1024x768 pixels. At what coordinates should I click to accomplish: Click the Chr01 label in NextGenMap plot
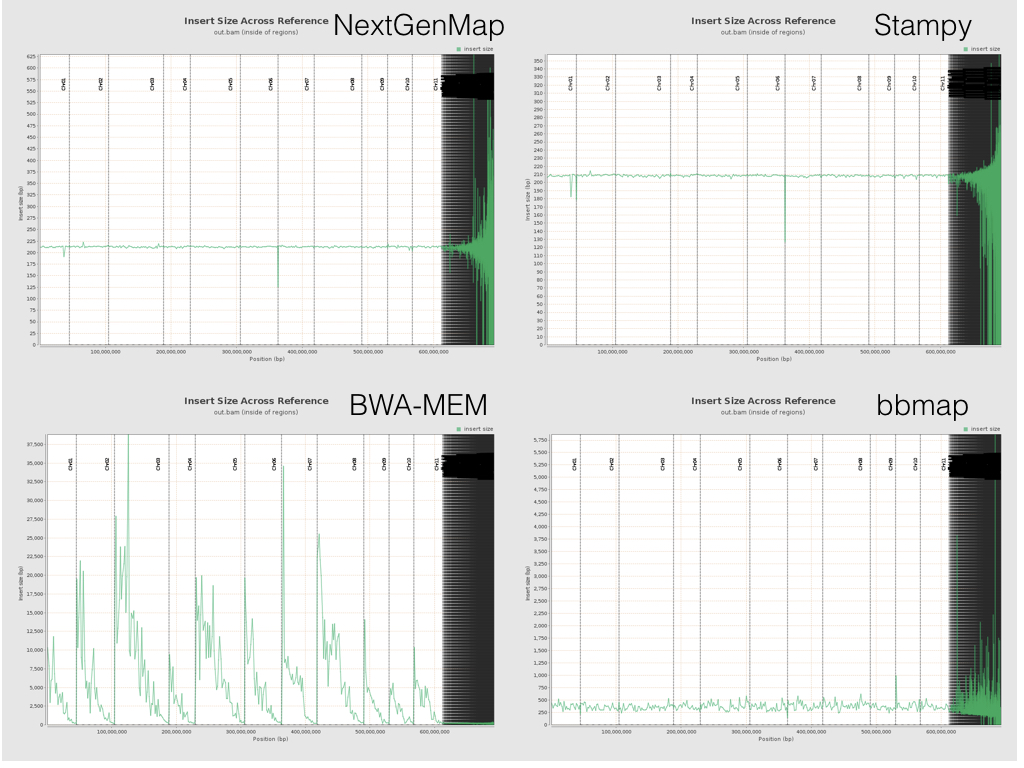point(64,84)
